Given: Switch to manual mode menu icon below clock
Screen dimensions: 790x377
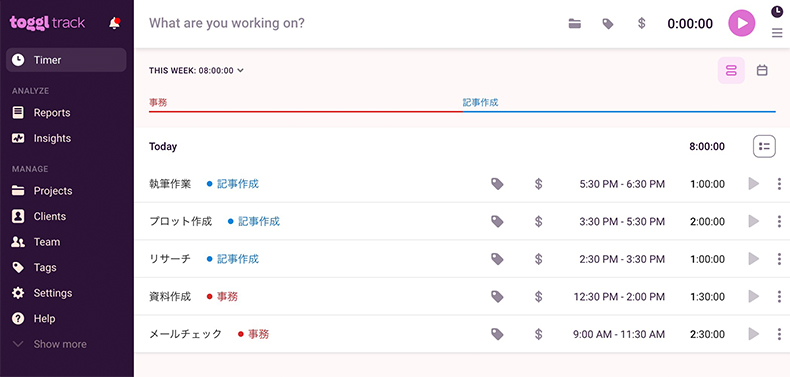Looking at the screenshot, I should tap(777, 33).
